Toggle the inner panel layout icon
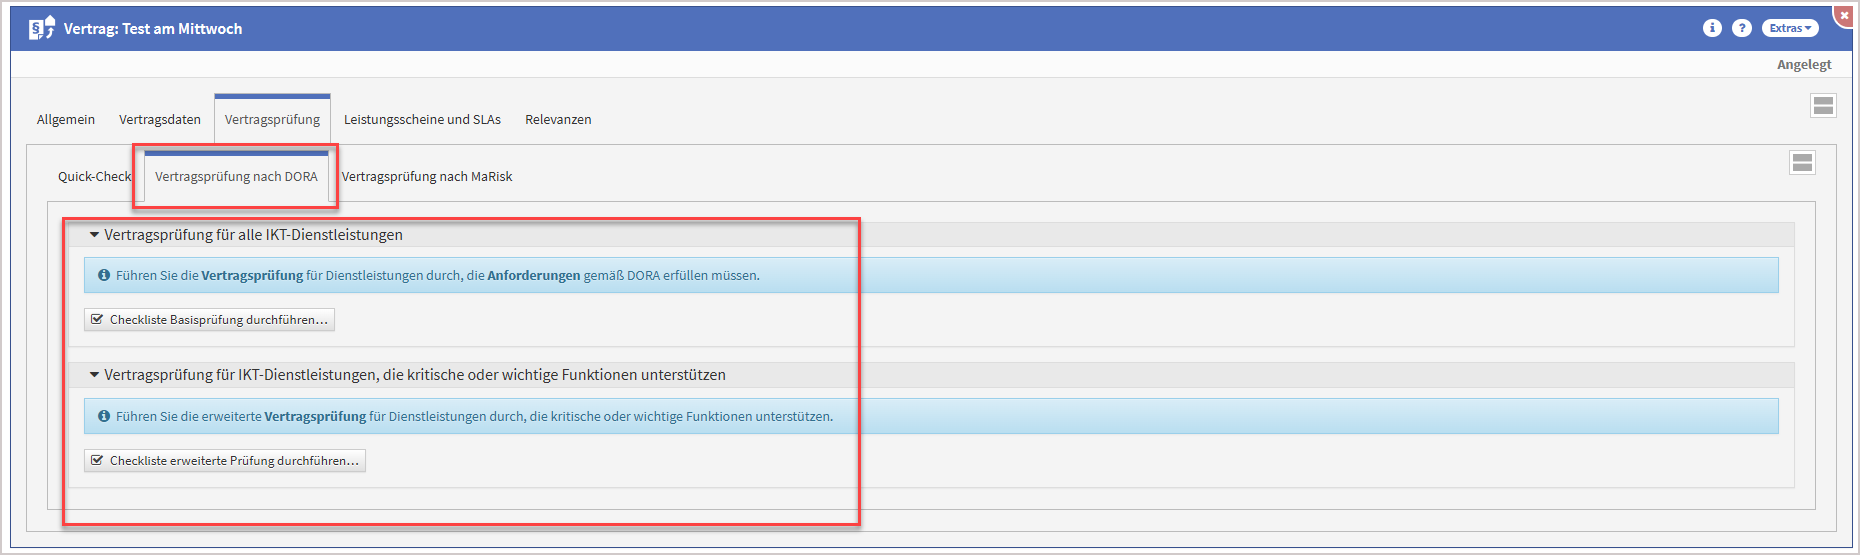This screenshot has width=1860, height=555. coord(1802,162)
